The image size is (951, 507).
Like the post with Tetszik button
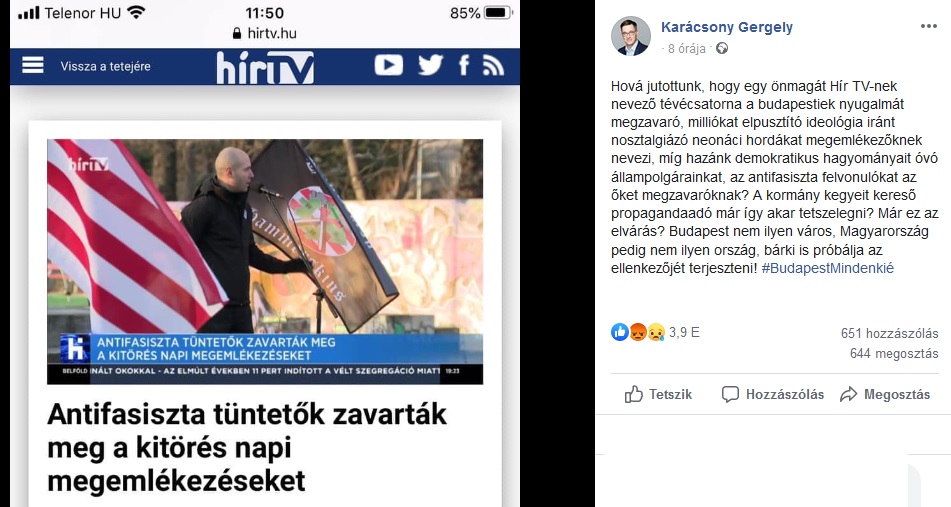click(x=658, y=394)
